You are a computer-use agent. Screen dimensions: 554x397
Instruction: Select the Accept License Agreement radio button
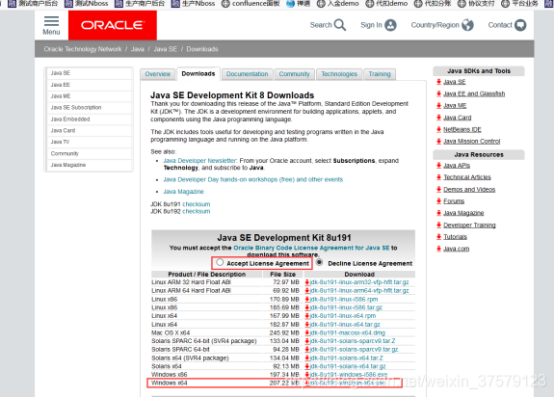click(x=220, y=262)
